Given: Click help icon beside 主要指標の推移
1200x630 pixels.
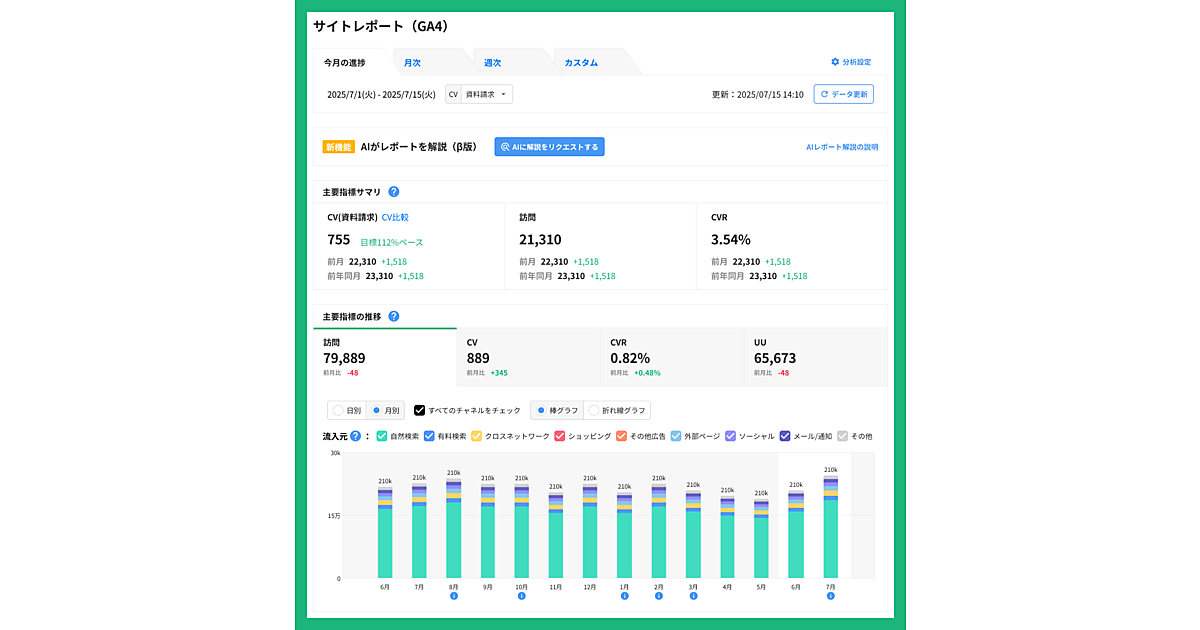Looking at the screenshot, I should pyautogui.click(x=394, y=316).
